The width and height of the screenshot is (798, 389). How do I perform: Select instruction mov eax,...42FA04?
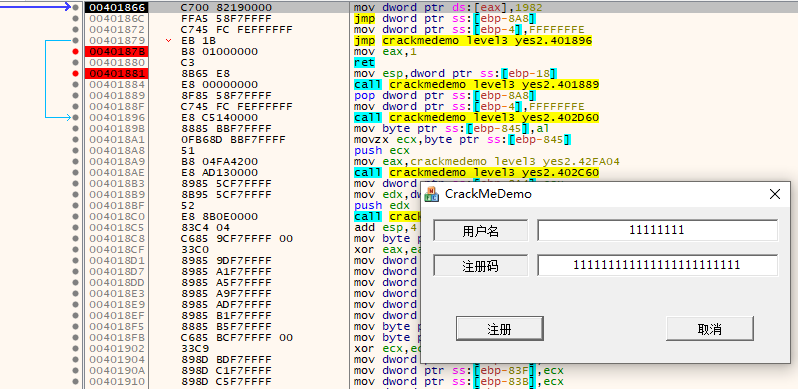(x=487, y=162)
